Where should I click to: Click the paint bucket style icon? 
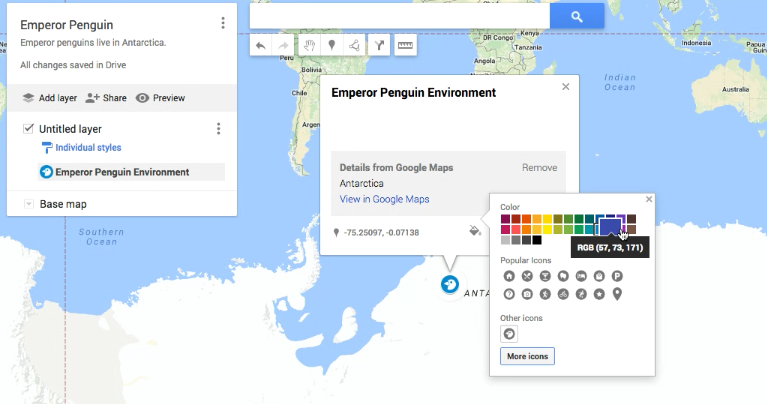pyautogui.click(x=474, y=230)
